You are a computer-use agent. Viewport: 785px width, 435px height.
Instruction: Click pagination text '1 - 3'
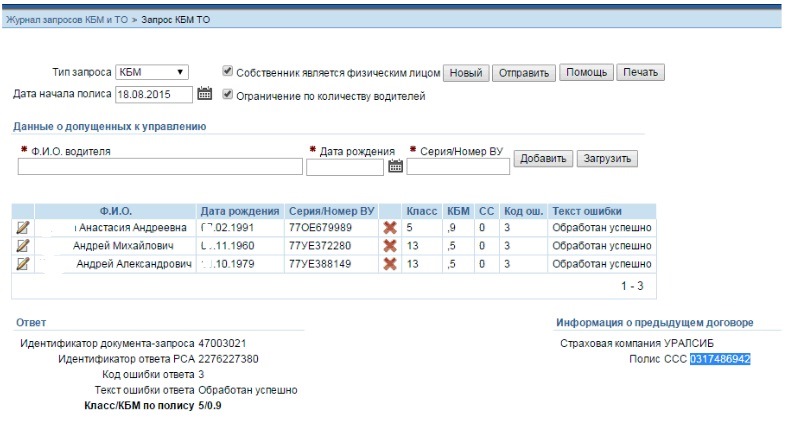(632, 286)
